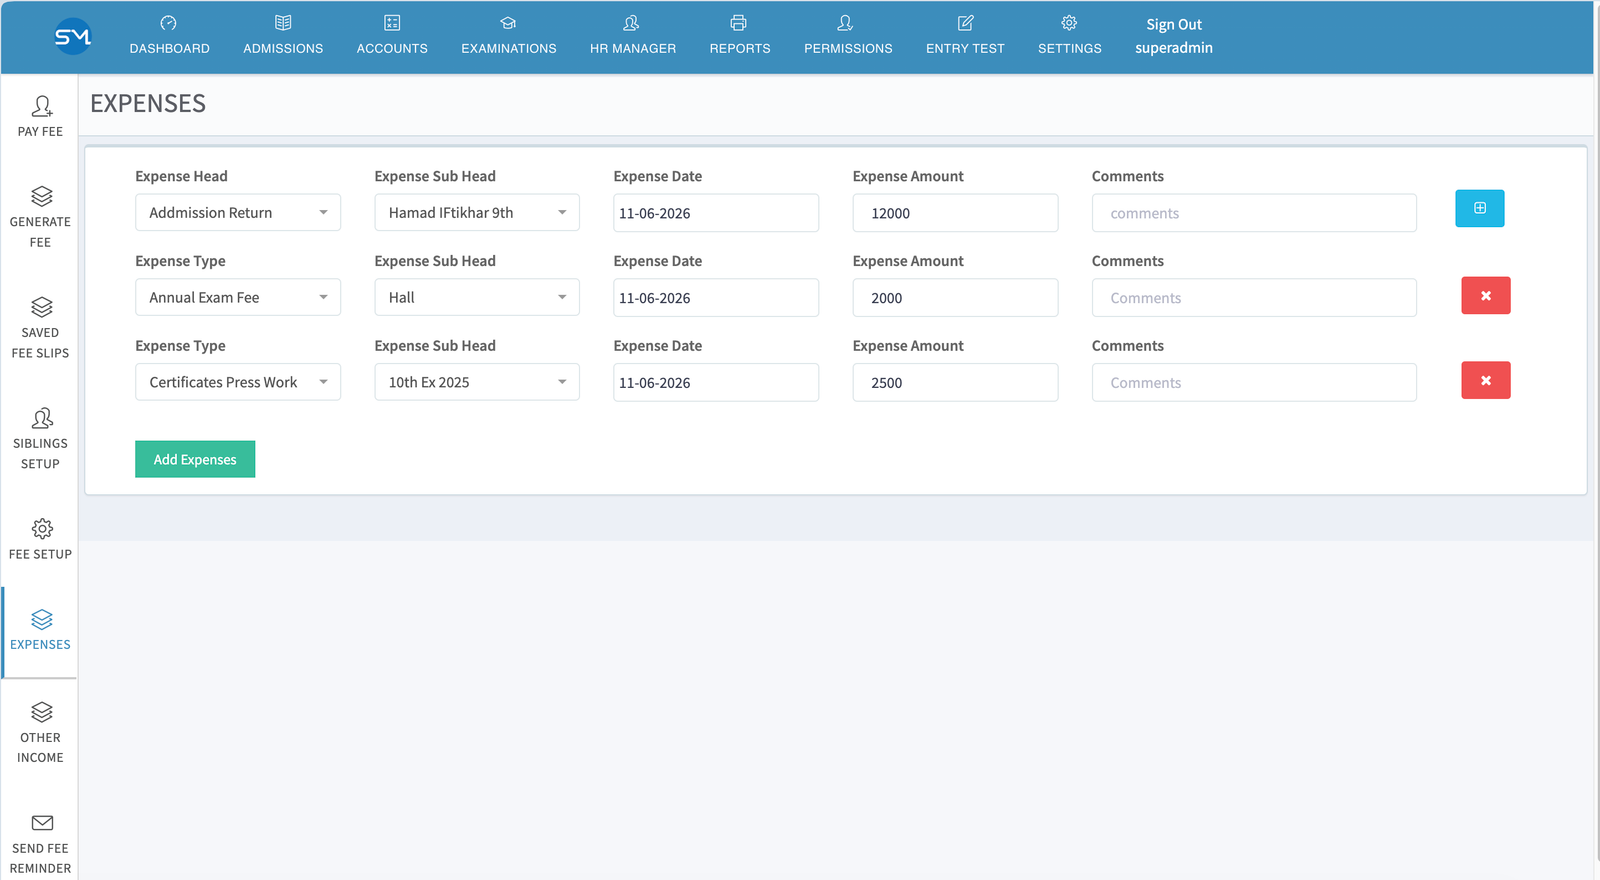The image size is (1600, 880).
Task: Click the Sign Out link
Action: tap(1173, 24)
